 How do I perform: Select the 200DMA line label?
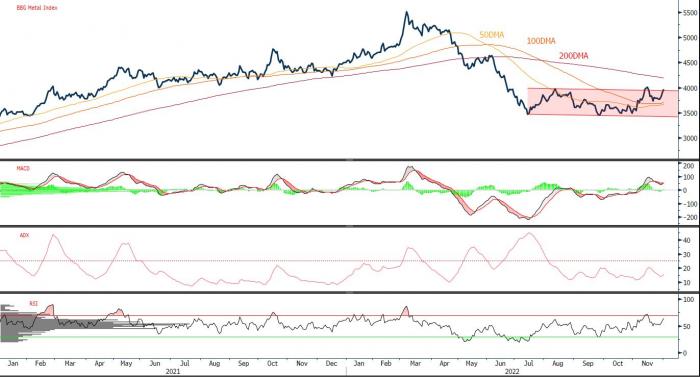(x=574, y=56)
